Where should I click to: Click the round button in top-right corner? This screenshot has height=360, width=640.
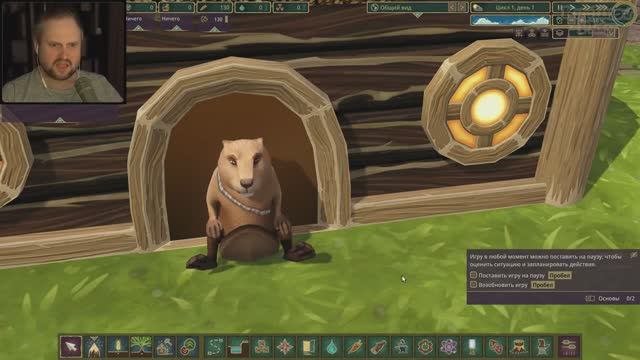coord(623,13)
